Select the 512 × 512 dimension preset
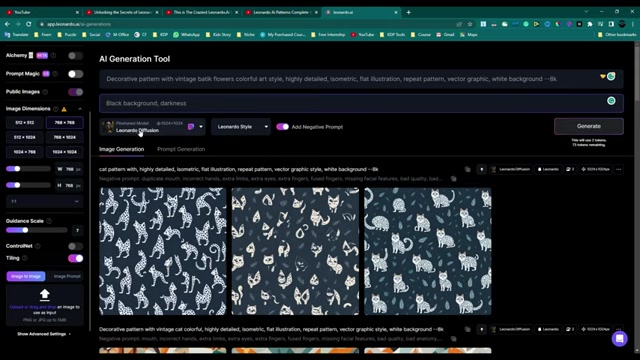 pyautogui.click(x=24, y=122)
